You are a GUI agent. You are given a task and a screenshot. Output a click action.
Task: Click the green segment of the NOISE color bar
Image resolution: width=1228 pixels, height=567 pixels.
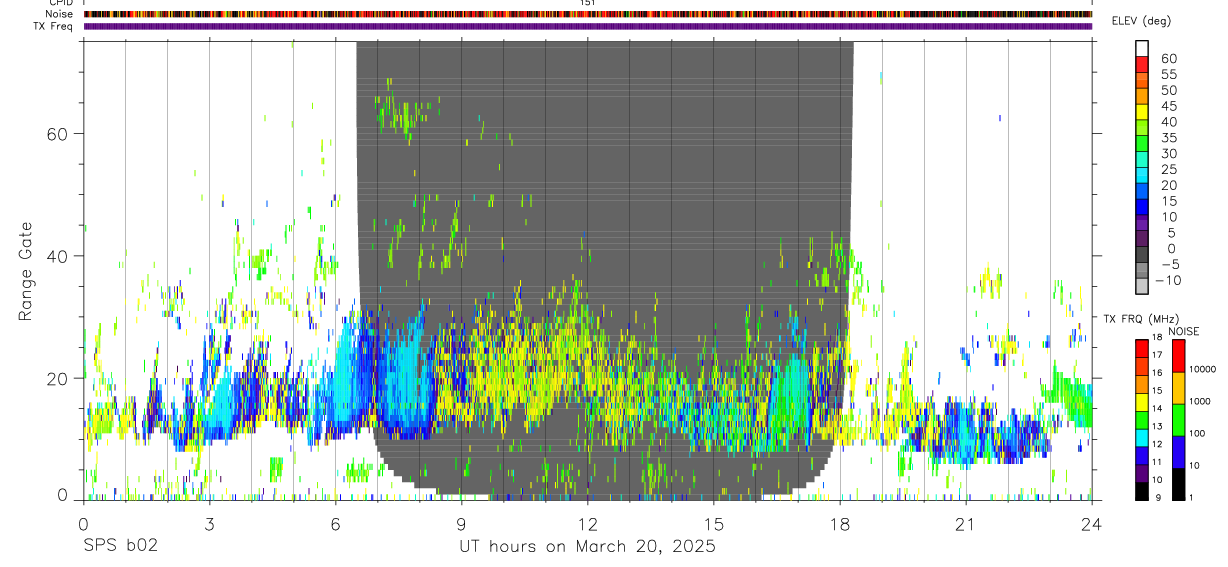pos(1179,420)
